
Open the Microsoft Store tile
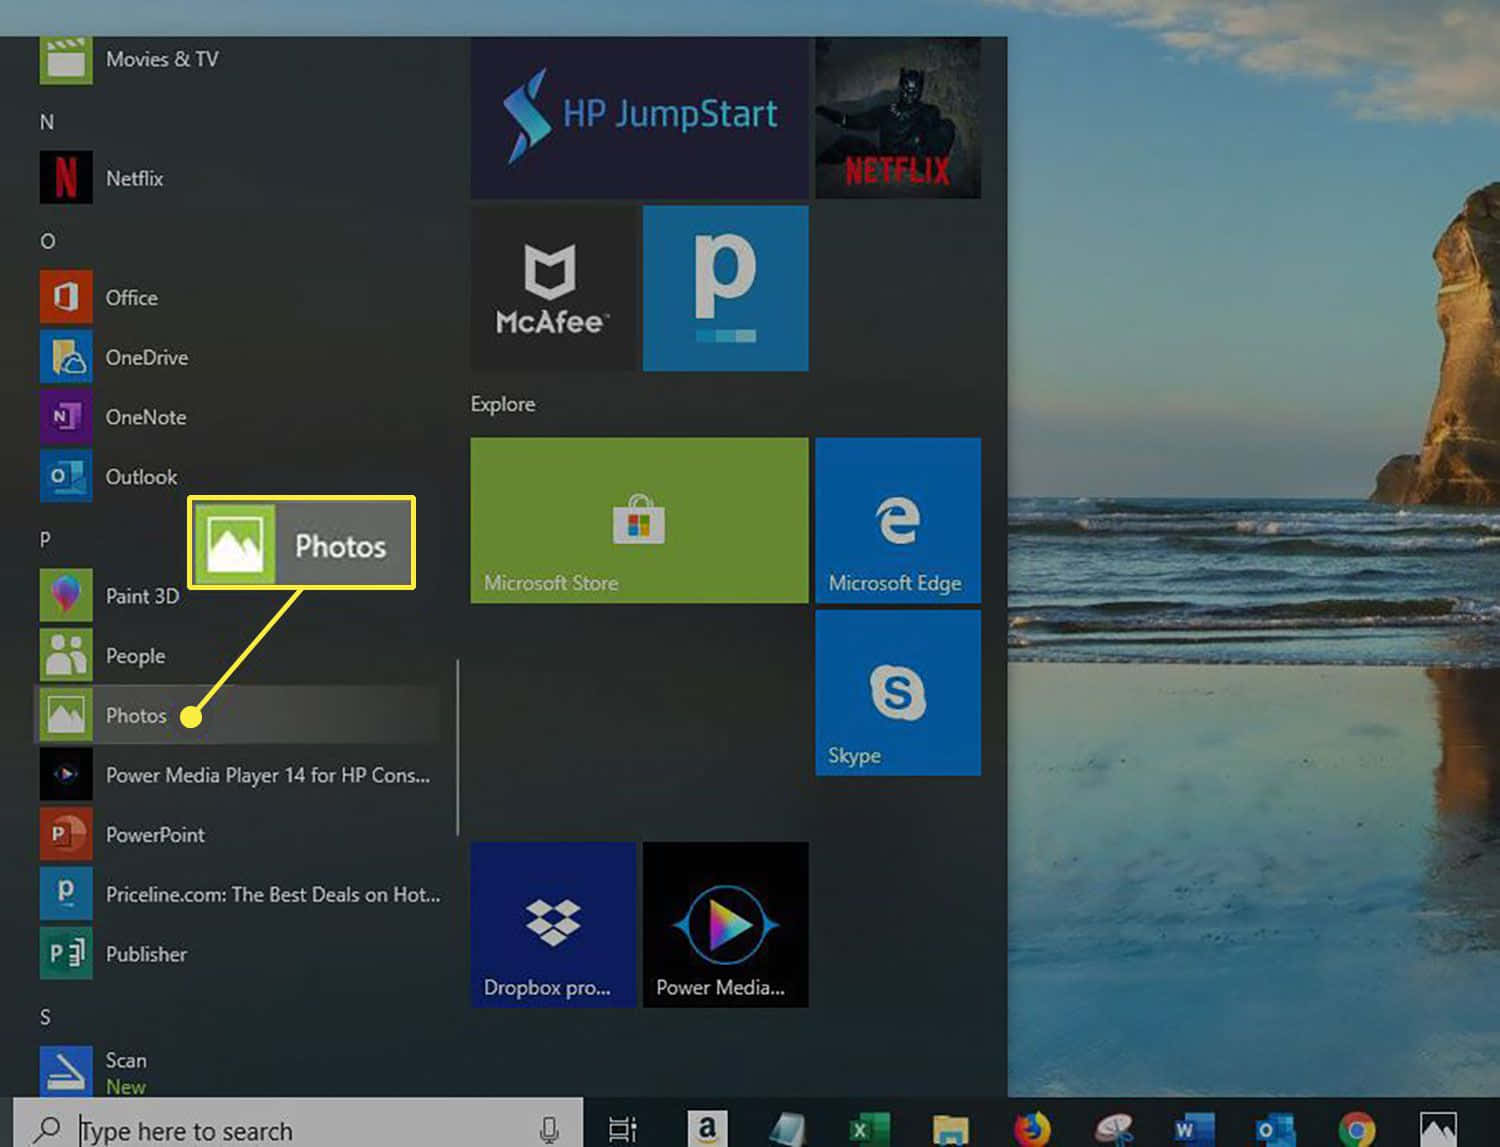click(640, 520)
